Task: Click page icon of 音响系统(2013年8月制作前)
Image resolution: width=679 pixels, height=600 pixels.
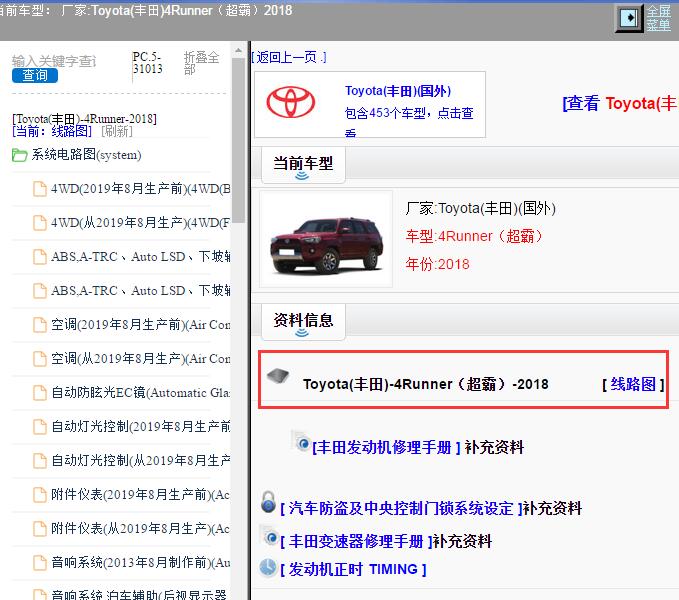Action: (40, 562)
